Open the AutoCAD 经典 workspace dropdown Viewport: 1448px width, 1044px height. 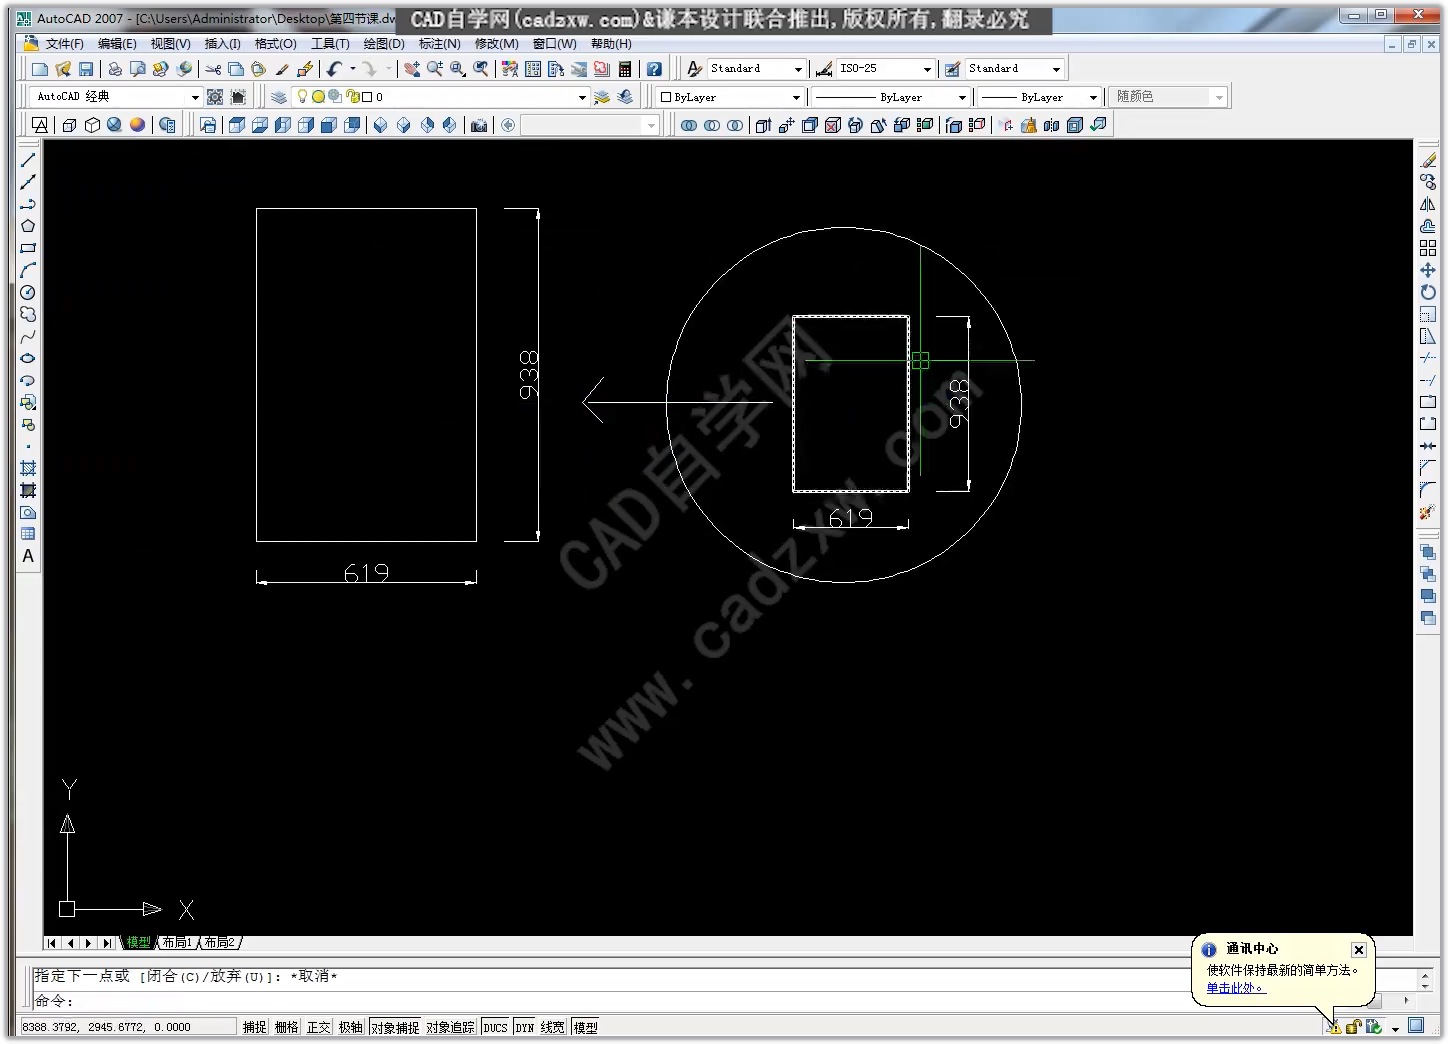click(195, 97)
